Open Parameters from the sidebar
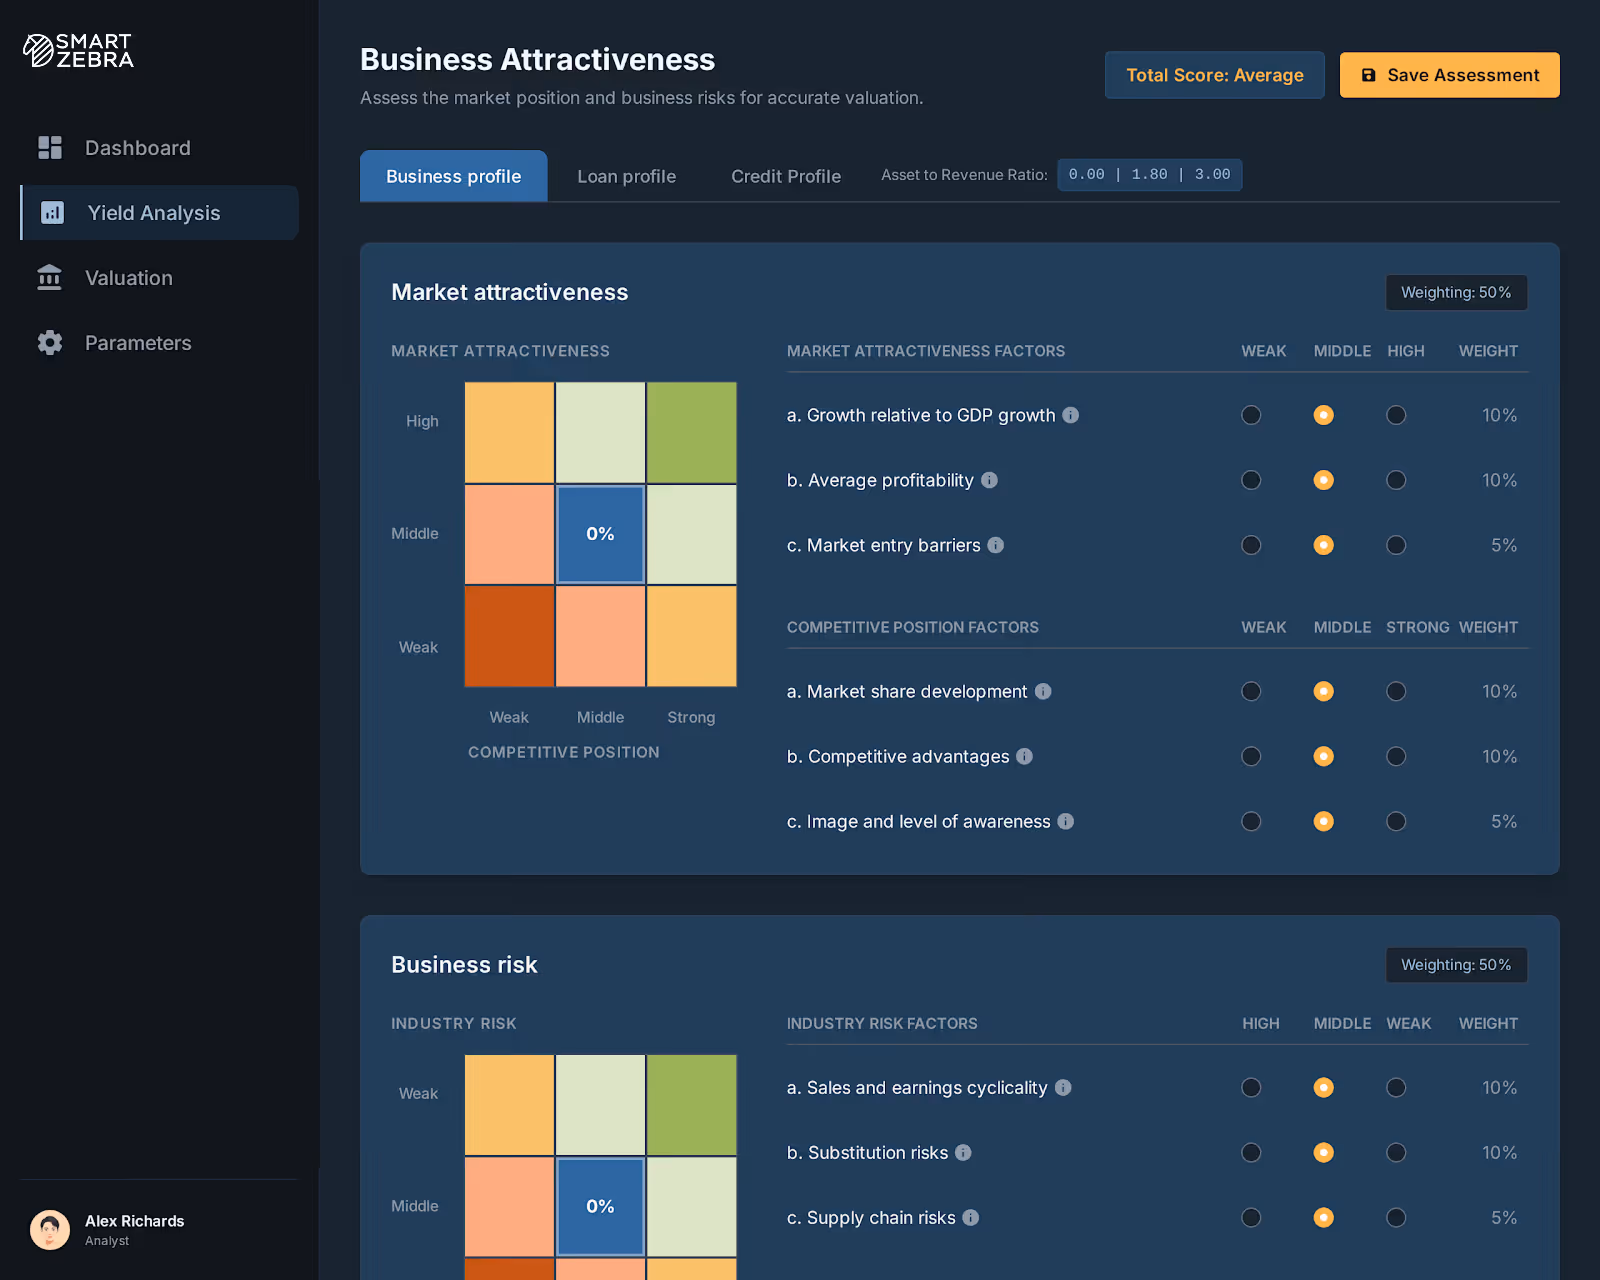The width and height of the screenshot is (1600, 1280). point(159,343)
